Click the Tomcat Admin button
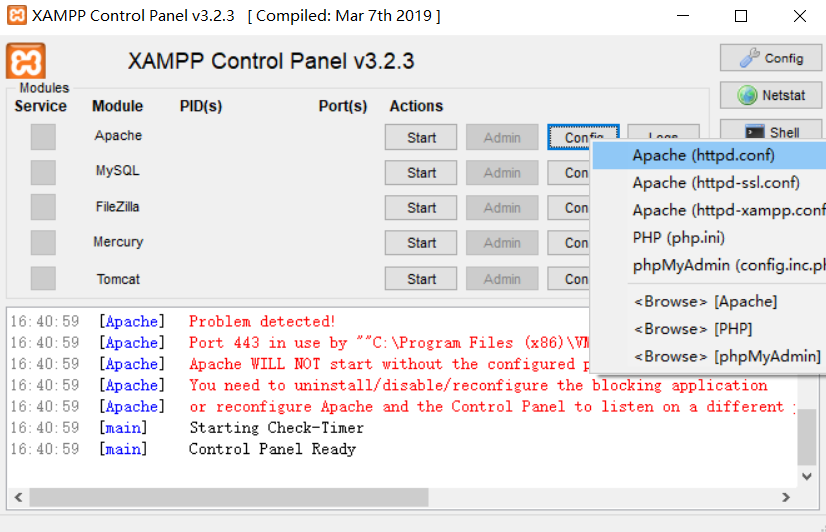826x532 pixels. (502, 279)
